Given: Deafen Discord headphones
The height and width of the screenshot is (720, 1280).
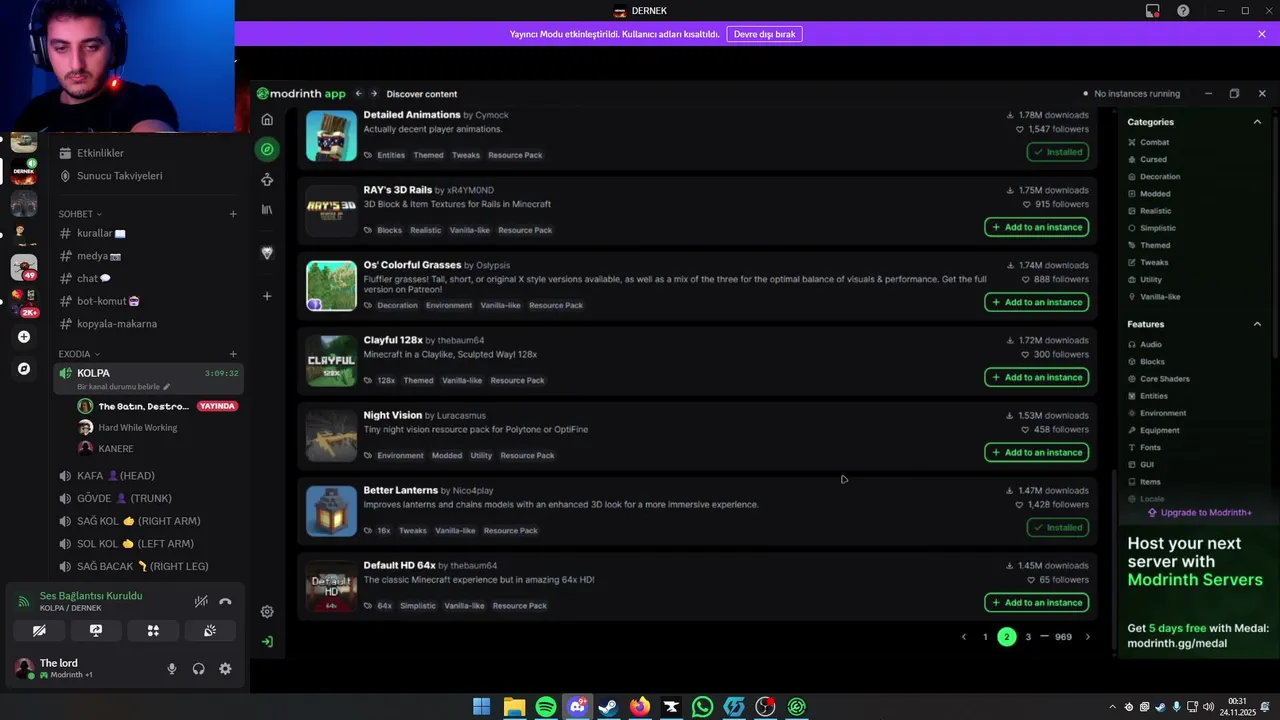Looking at the screenshot, I should [x=198, y=669].
